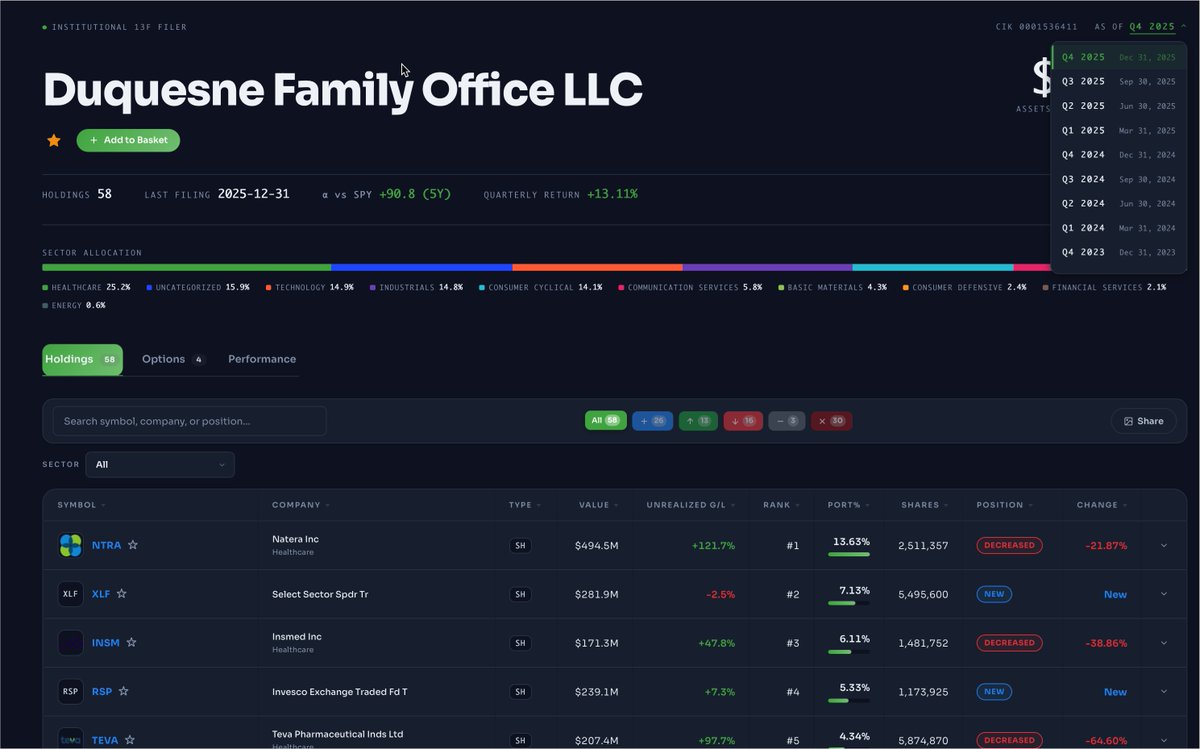Image resolution: width=1200 pixels, height=749 pixels.
Task: Sort by the Change column
Action: (1101, 505)
